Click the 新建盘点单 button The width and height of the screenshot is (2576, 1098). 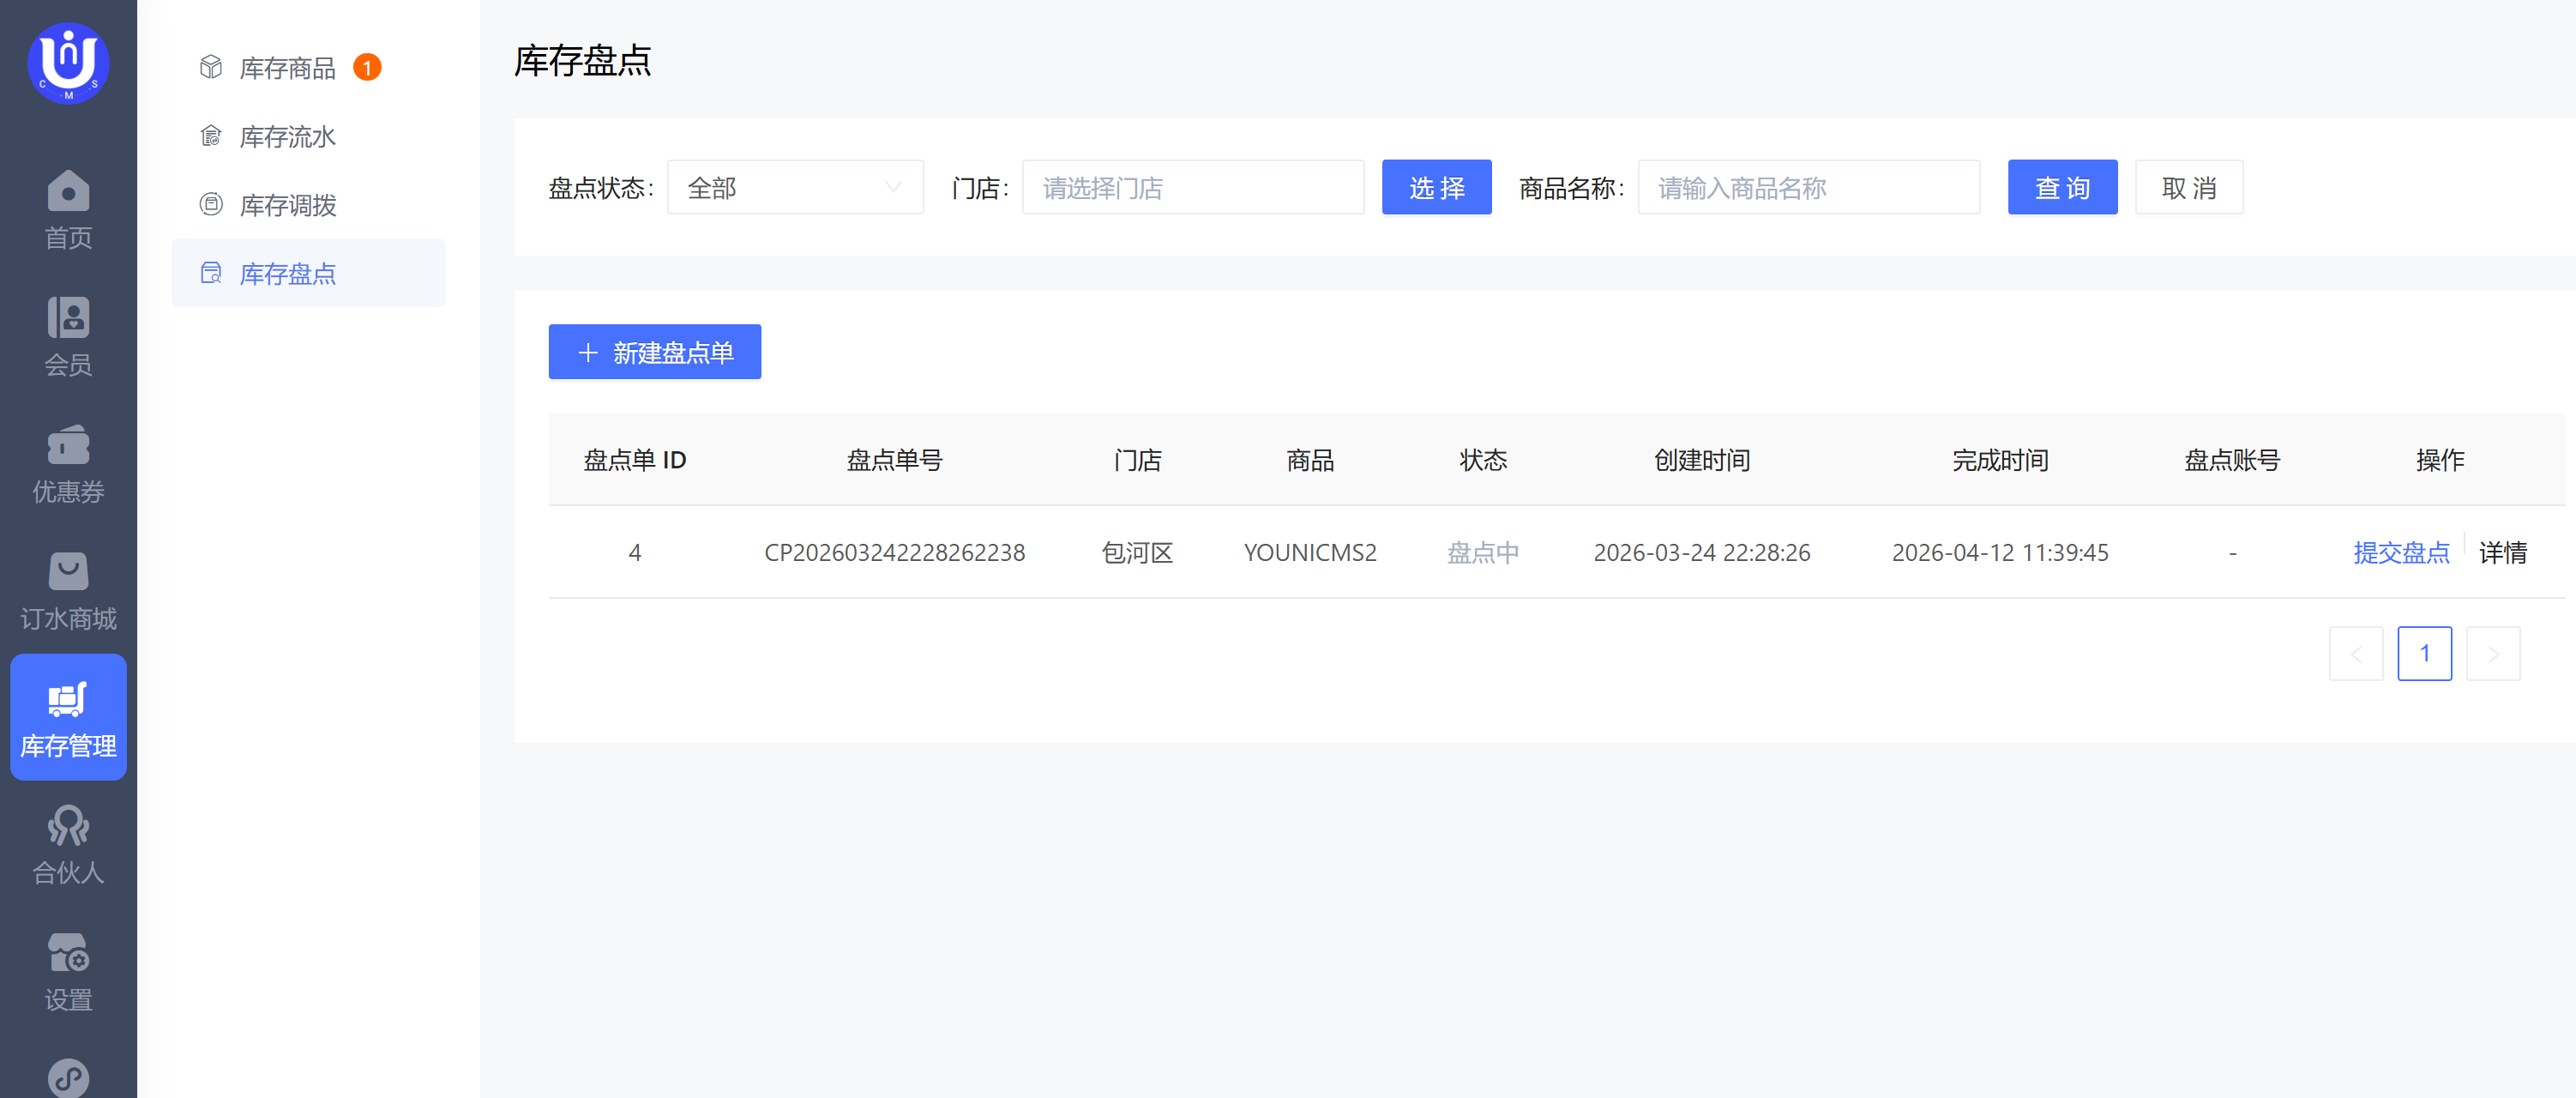(x=654, y=352)
